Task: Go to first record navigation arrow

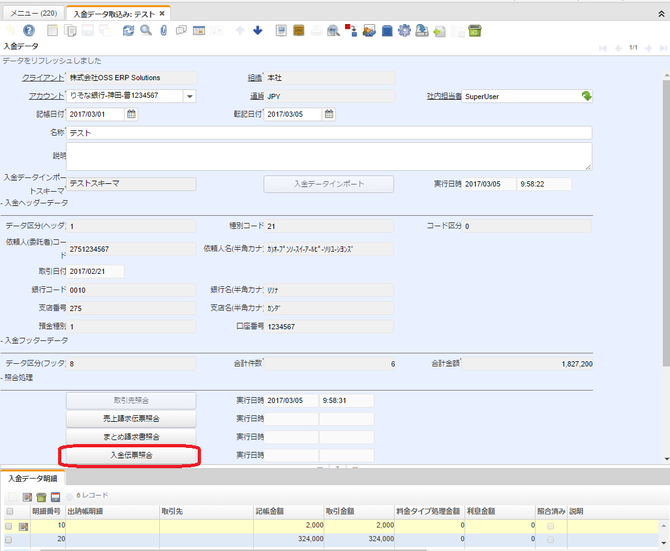Action: coord(603,48)
